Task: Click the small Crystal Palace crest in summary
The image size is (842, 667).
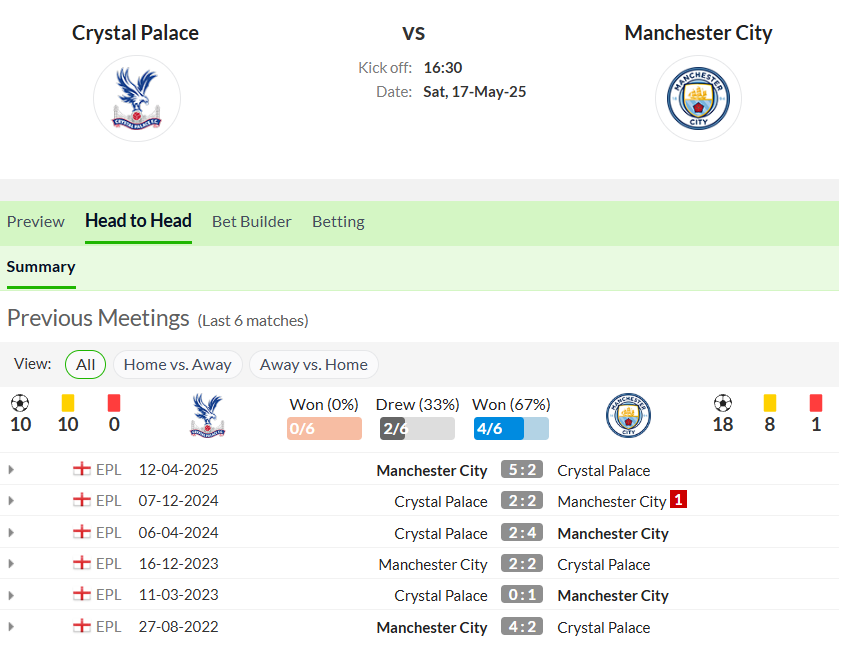Action: click(207, 415)
